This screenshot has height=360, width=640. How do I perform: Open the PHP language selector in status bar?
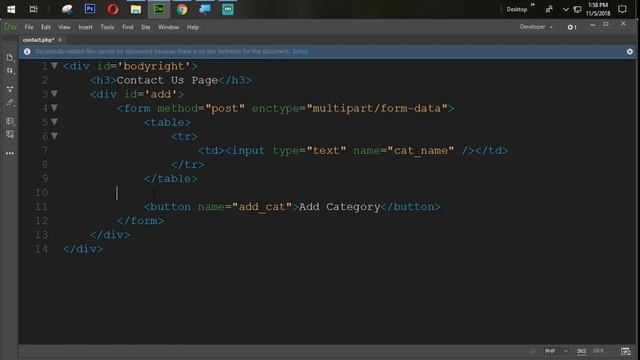[556, 351]
